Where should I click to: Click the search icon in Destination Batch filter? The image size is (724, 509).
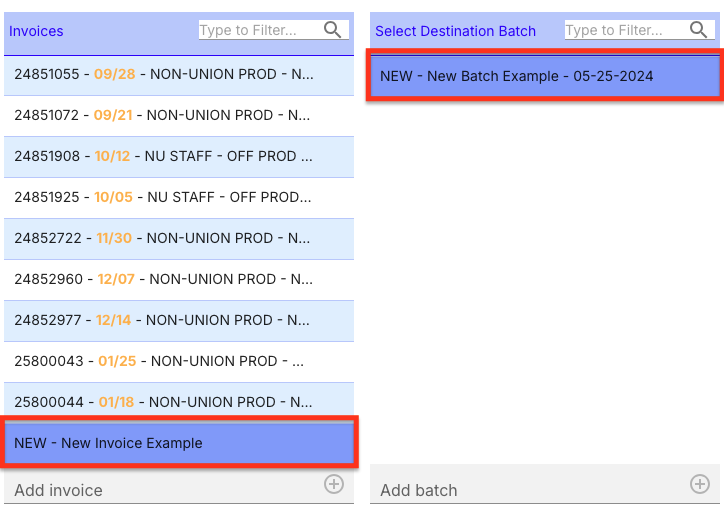coord(698,30)
